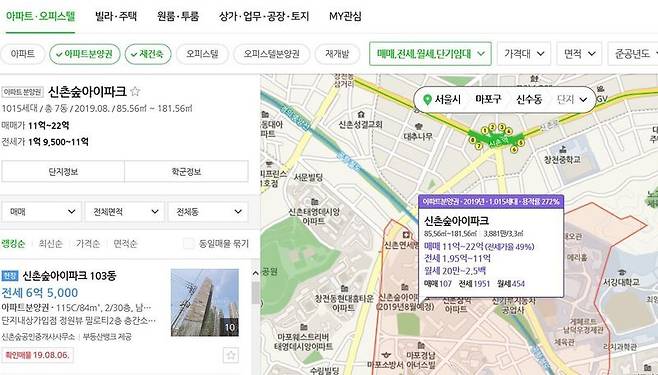Screen dimensions: 658x375
Task: Switch to the 원룸·투룸 tab
Action: 178,16
